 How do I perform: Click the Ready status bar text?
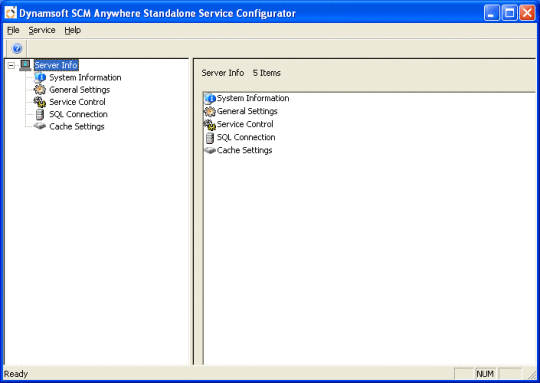16,374
